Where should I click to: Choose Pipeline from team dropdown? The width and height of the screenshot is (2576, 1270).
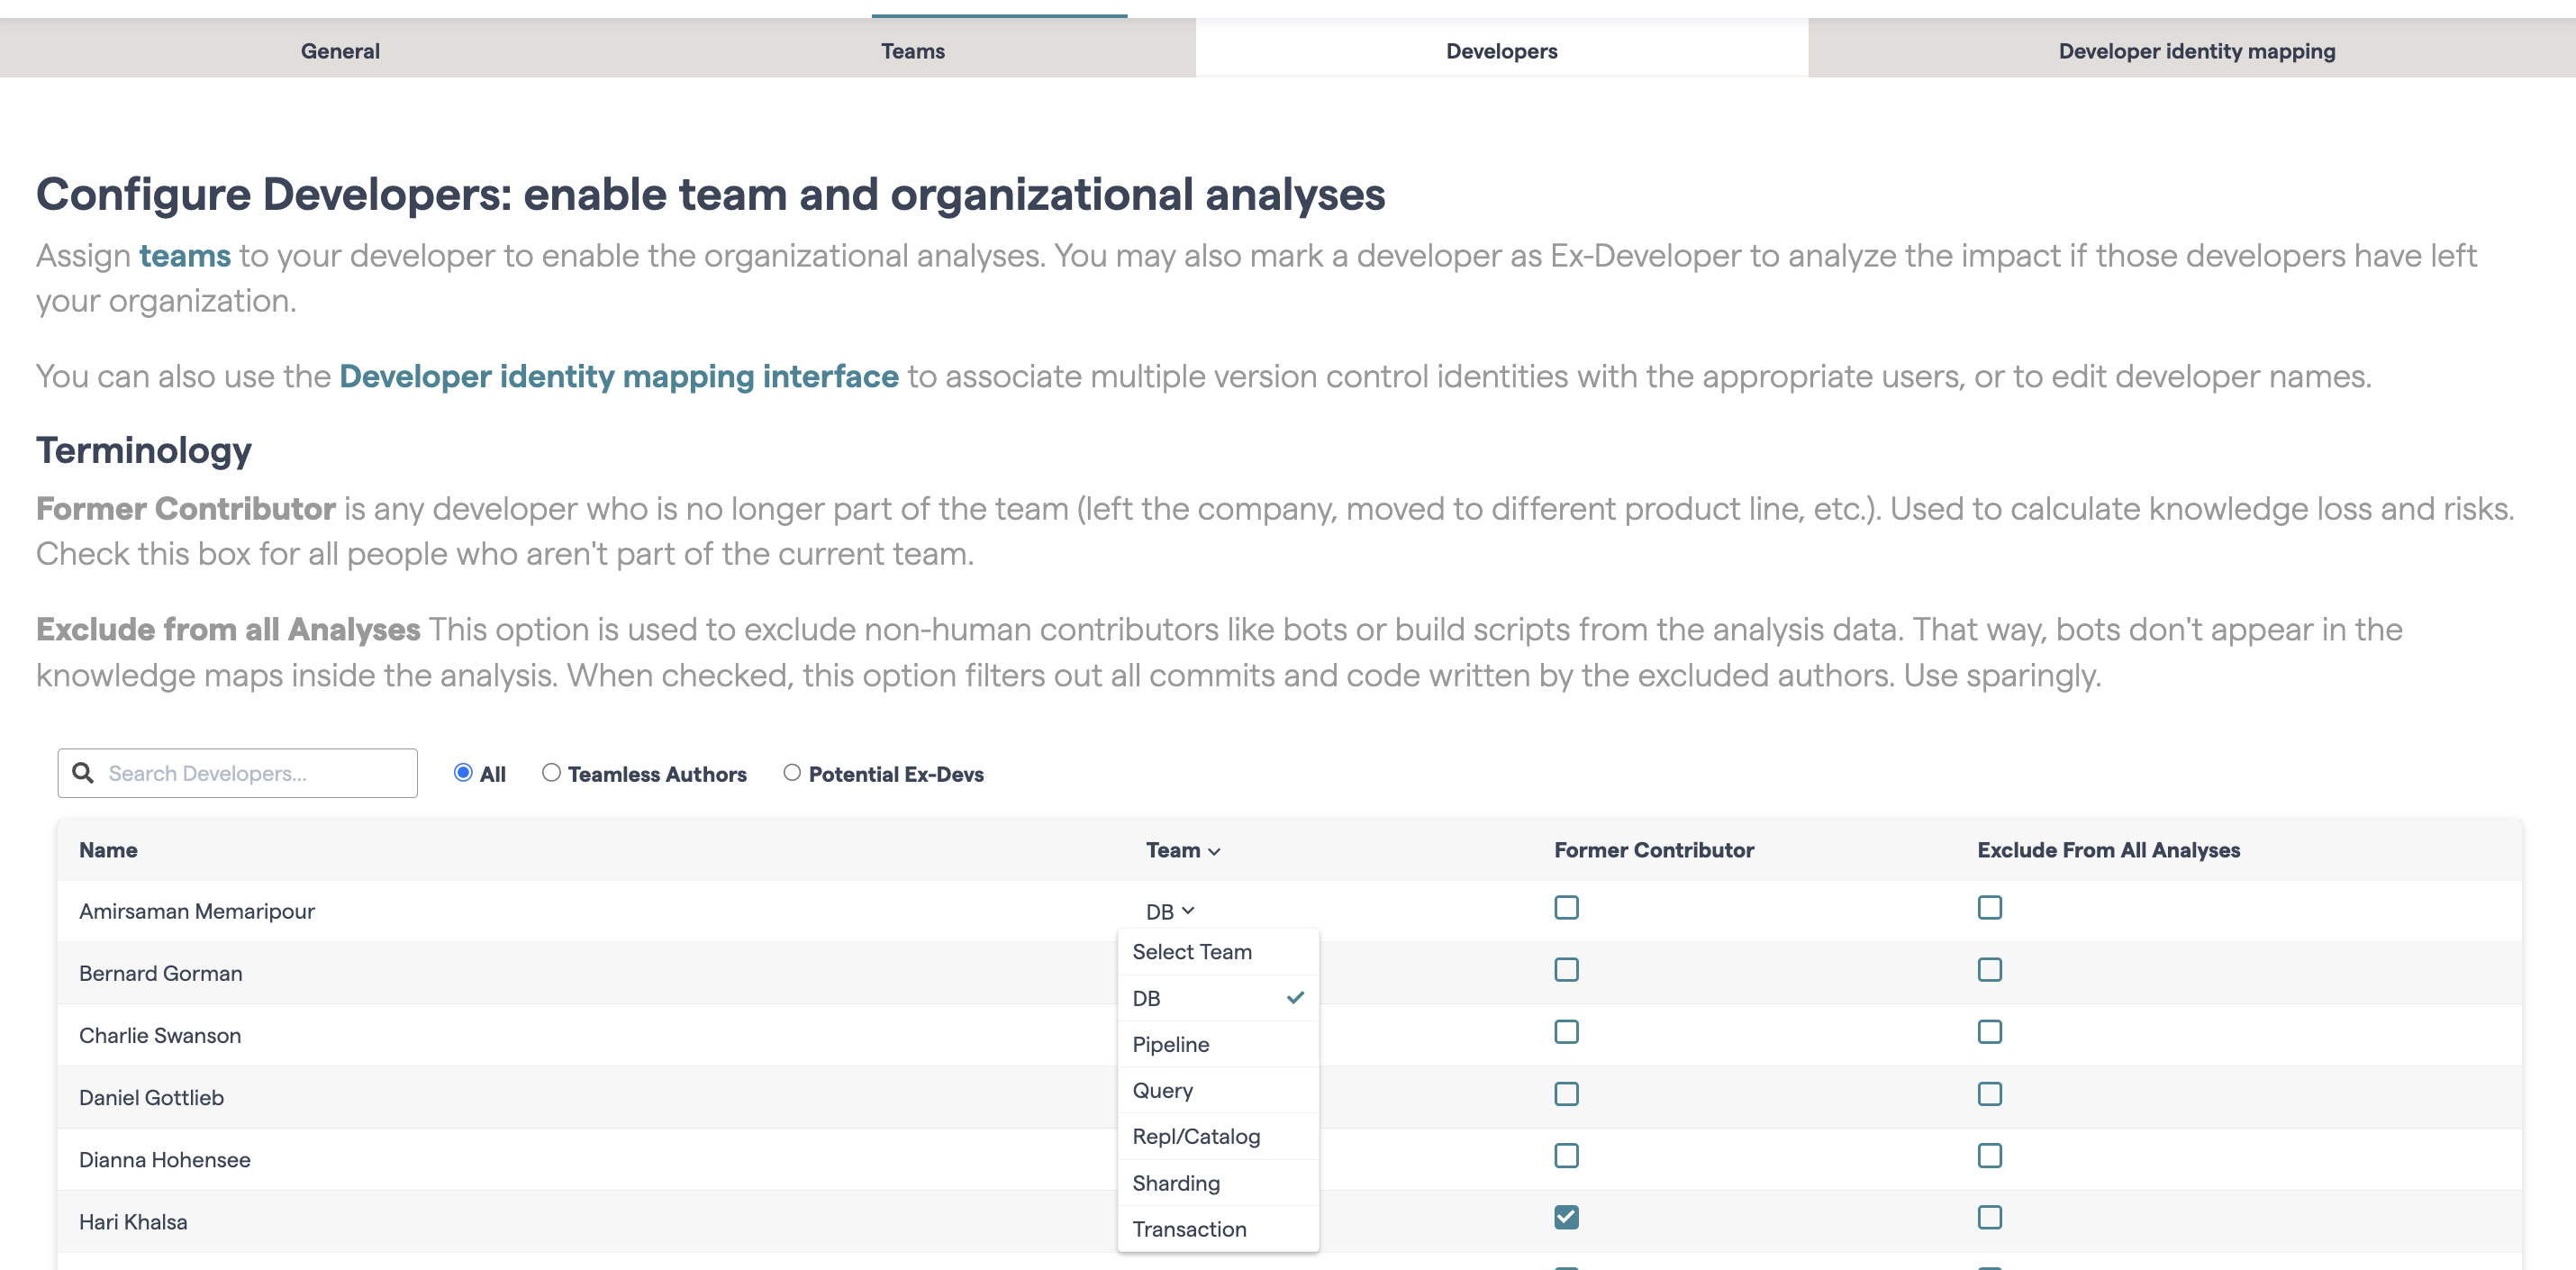[1170, 1044]
